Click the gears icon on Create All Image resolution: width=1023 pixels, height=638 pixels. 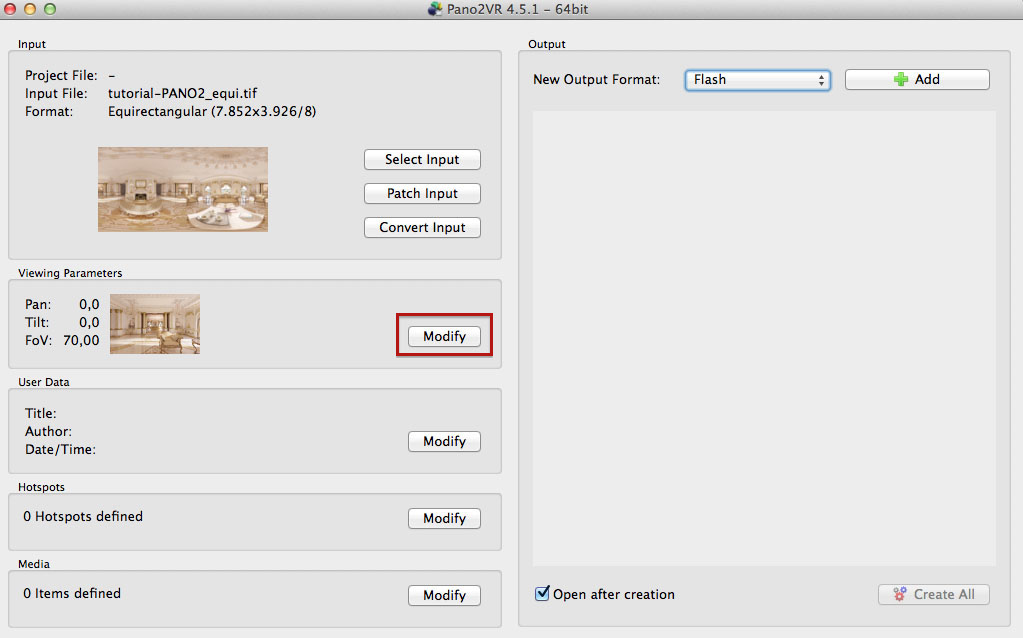click(x=900, y=594)
